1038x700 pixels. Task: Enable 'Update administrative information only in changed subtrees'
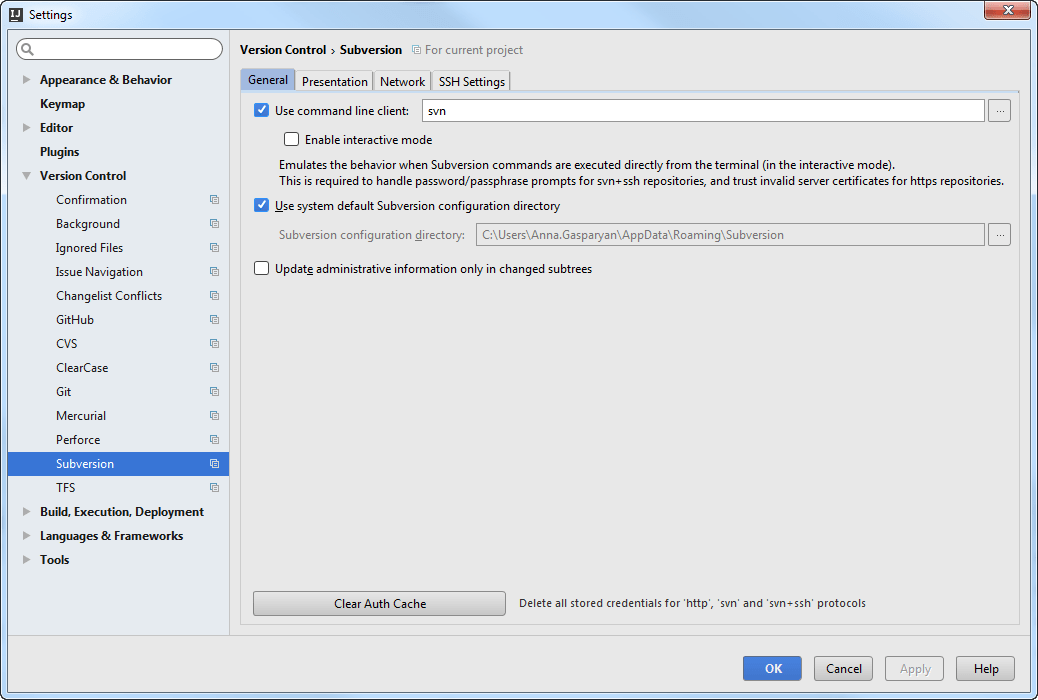tap(261, 268)
